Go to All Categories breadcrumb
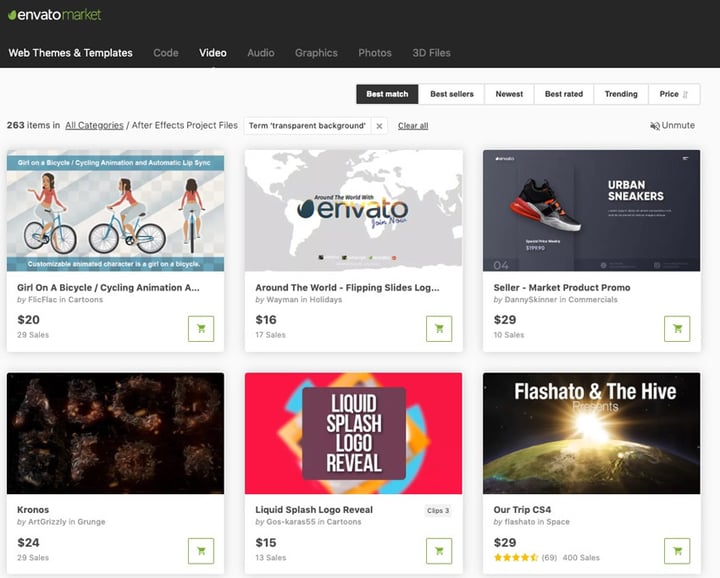The width and height of the screenshot is (720, 578). [94, 125]
